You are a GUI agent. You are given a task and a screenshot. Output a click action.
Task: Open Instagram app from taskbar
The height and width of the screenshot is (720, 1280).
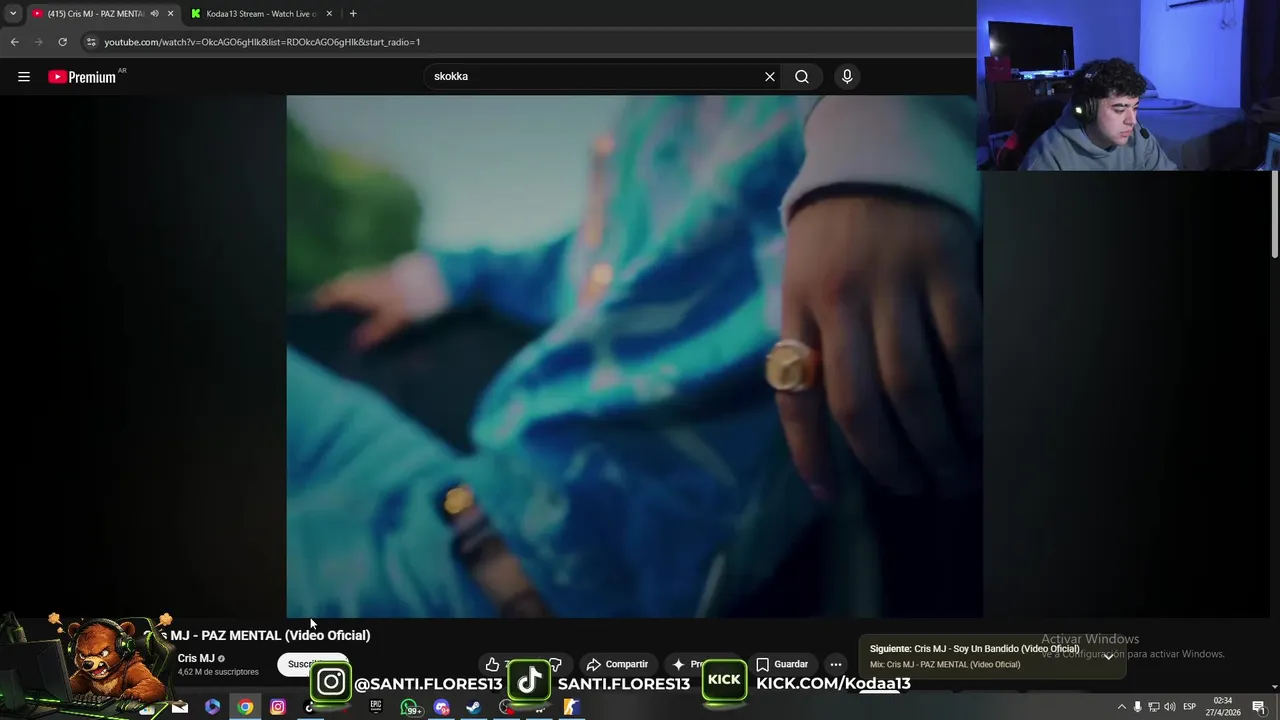[278, 707]
